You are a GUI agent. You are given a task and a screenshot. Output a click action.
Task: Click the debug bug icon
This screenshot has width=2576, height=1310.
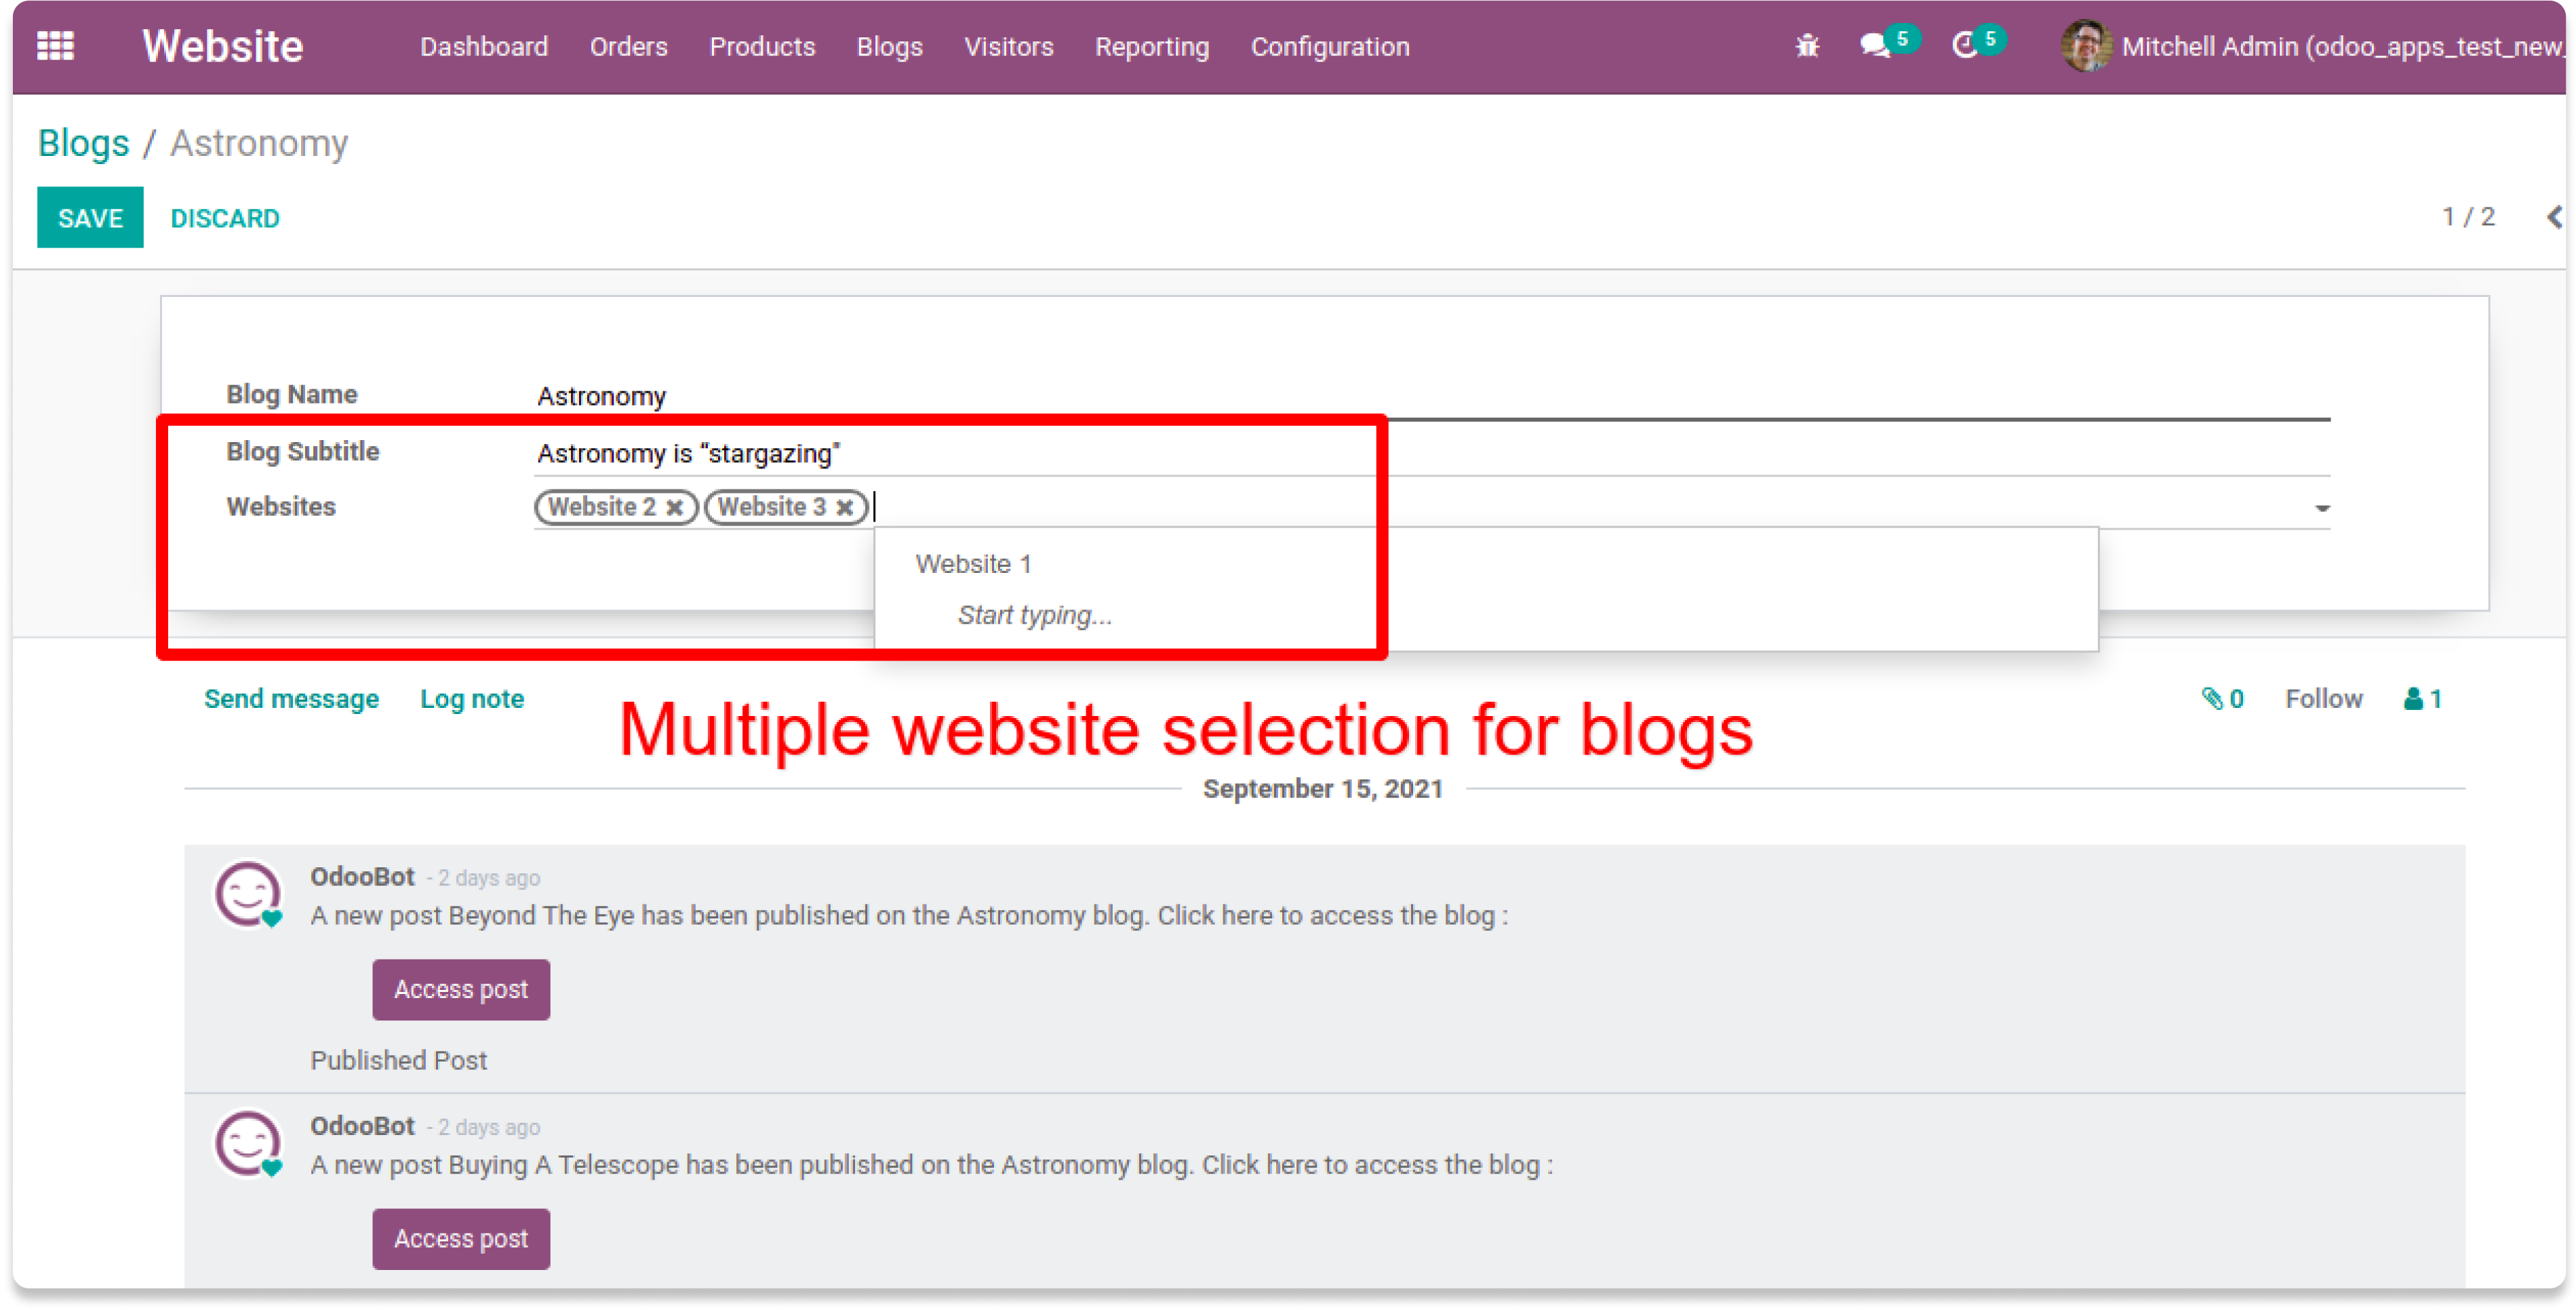pyautogui.click(x=1807, y=46)
